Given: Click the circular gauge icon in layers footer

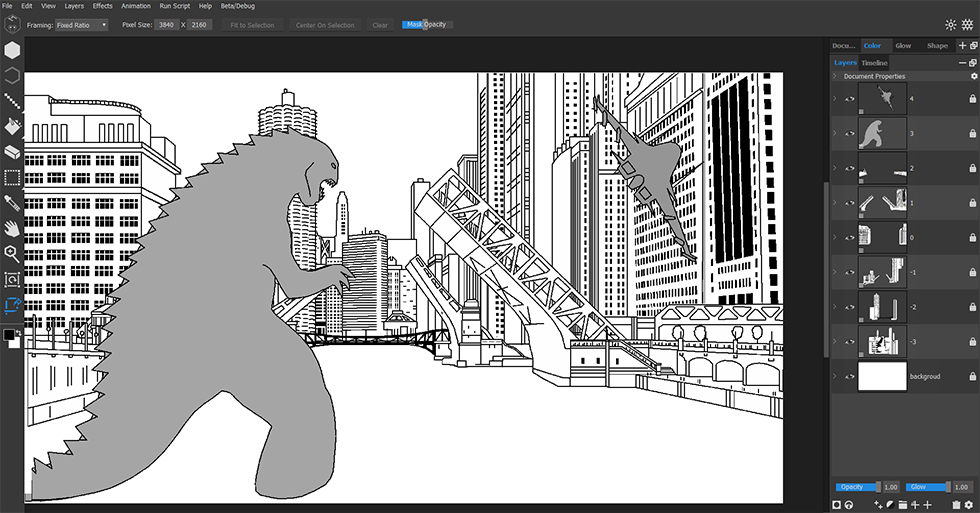Looking at the screenshot, I should tap(849, 505).
